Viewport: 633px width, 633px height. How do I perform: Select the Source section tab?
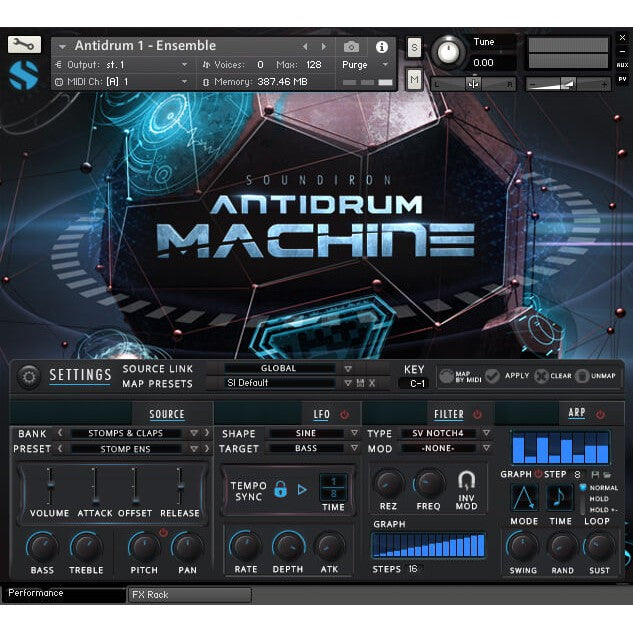pyautogui.click(x=167, y=415)
